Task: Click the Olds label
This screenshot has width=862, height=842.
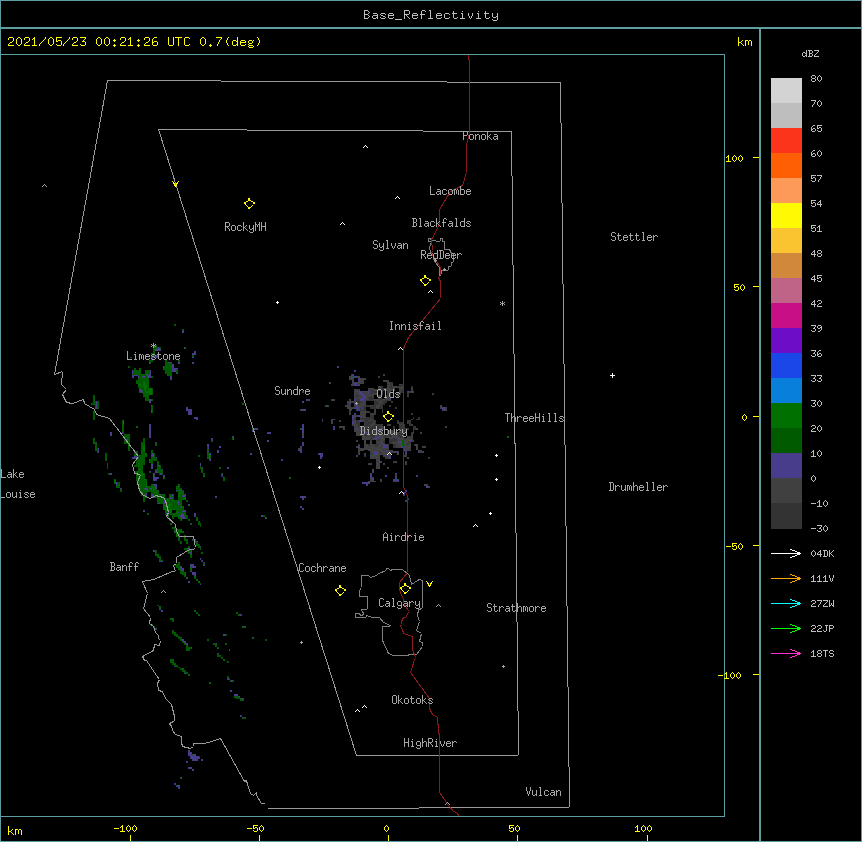Action: pos(388,394)
